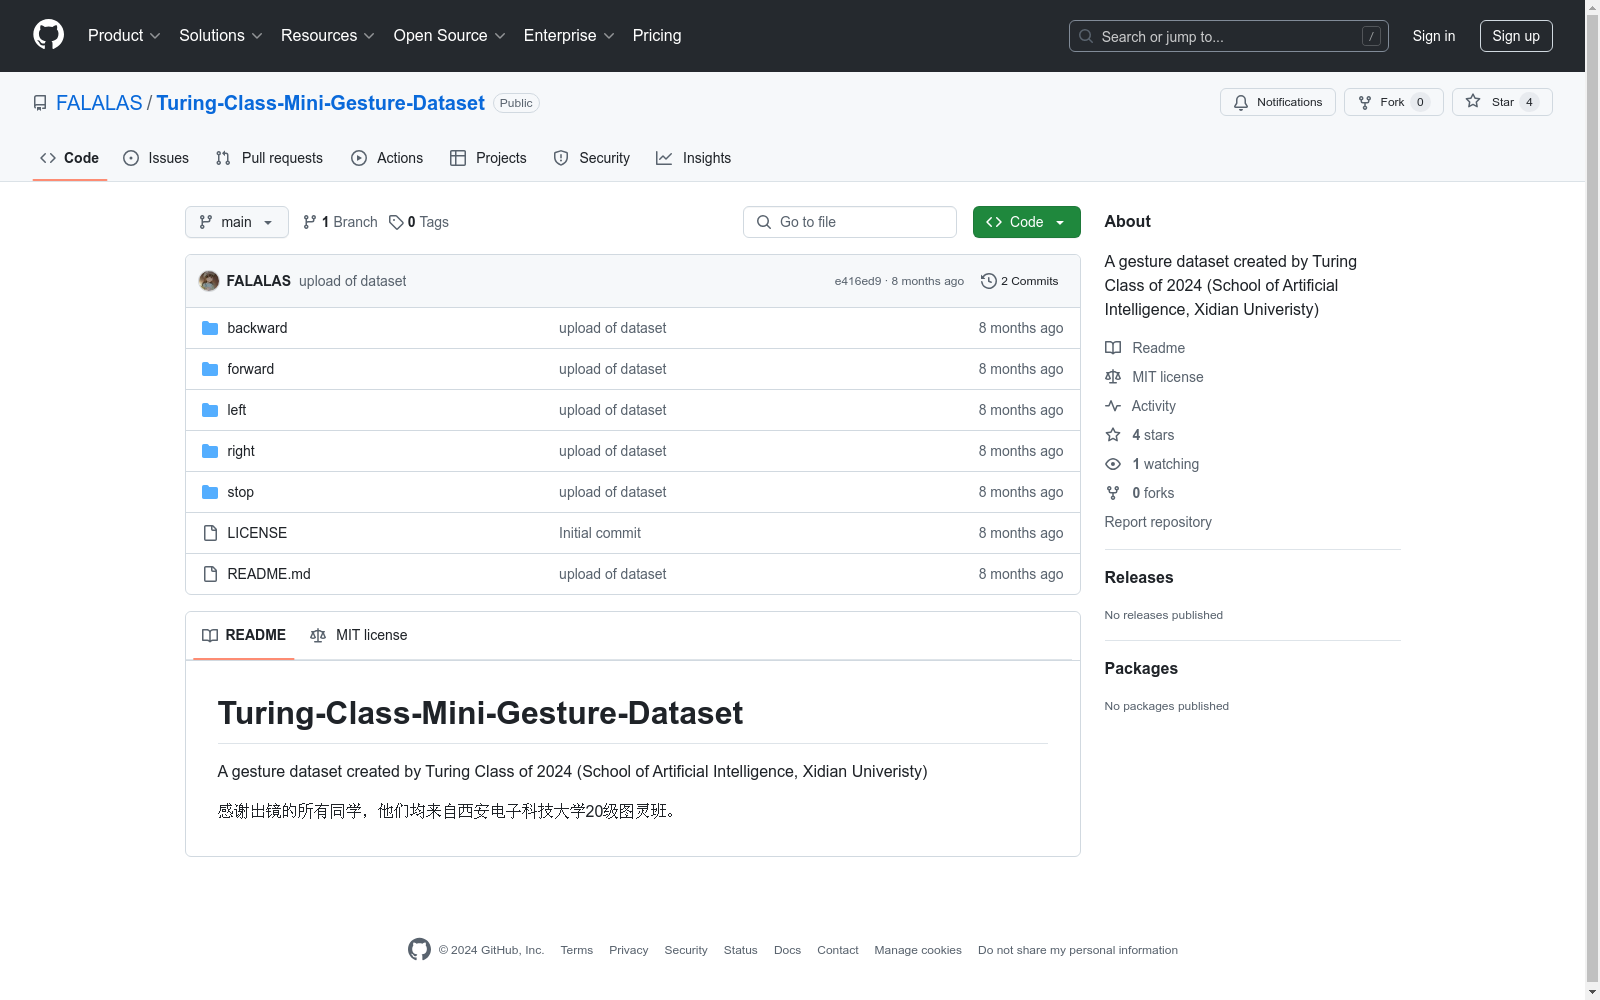
Task: Click the folder icon next to backward
Action: click(210, 328)
